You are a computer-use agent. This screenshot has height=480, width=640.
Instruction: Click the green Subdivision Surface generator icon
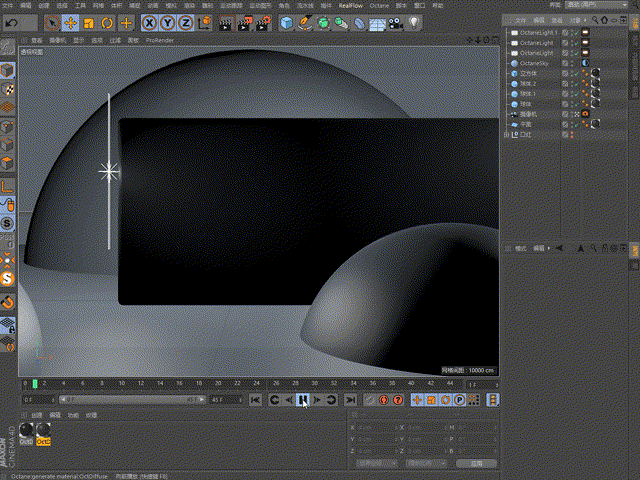click(x=323, y=23)
